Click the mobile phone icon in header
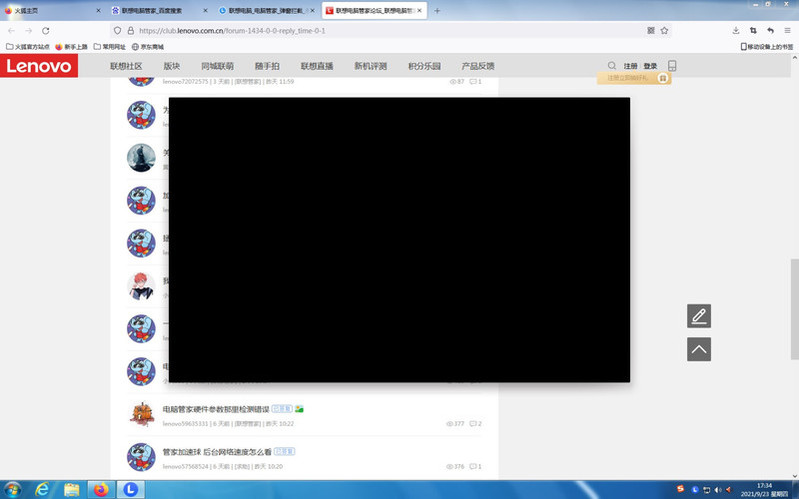This screenshot has width=799, height=499. pyautogui.click(x=672, y=66)
